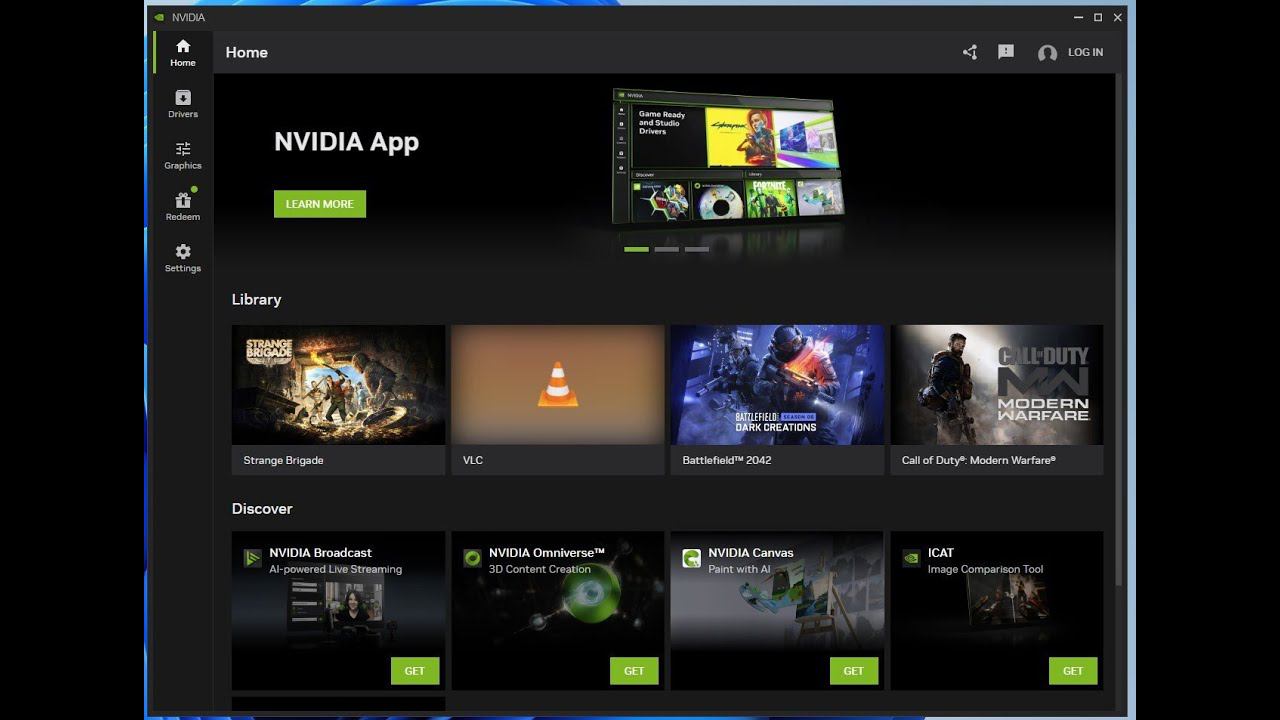
Task: Click the Battlefield™ 2042 title label
Action: coord(727,460)
